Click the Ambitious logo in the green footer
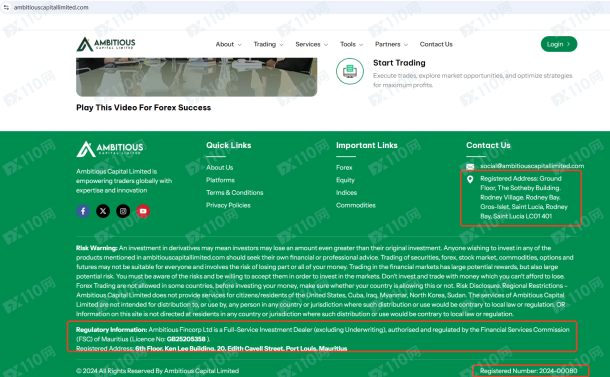This screenshot has width=610, height=377. click(110, 149)
